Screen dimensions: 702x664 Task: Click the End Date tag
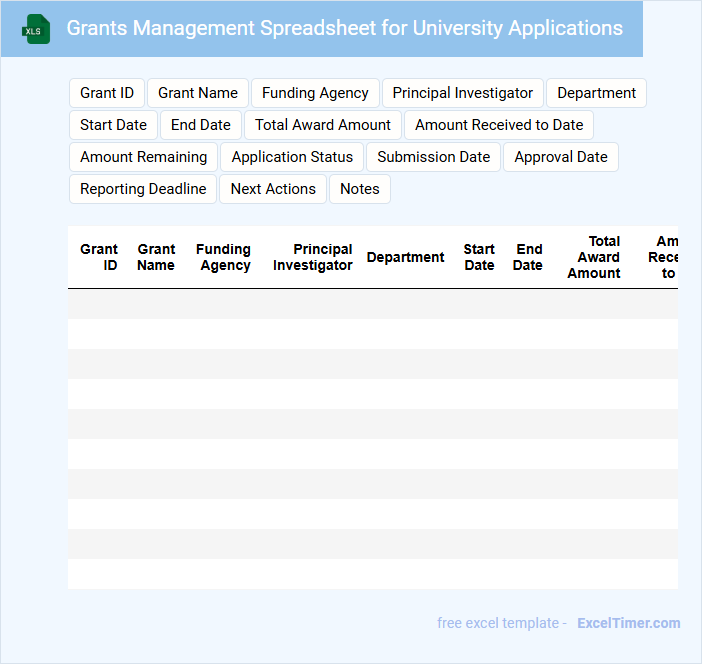click(200, 125)
